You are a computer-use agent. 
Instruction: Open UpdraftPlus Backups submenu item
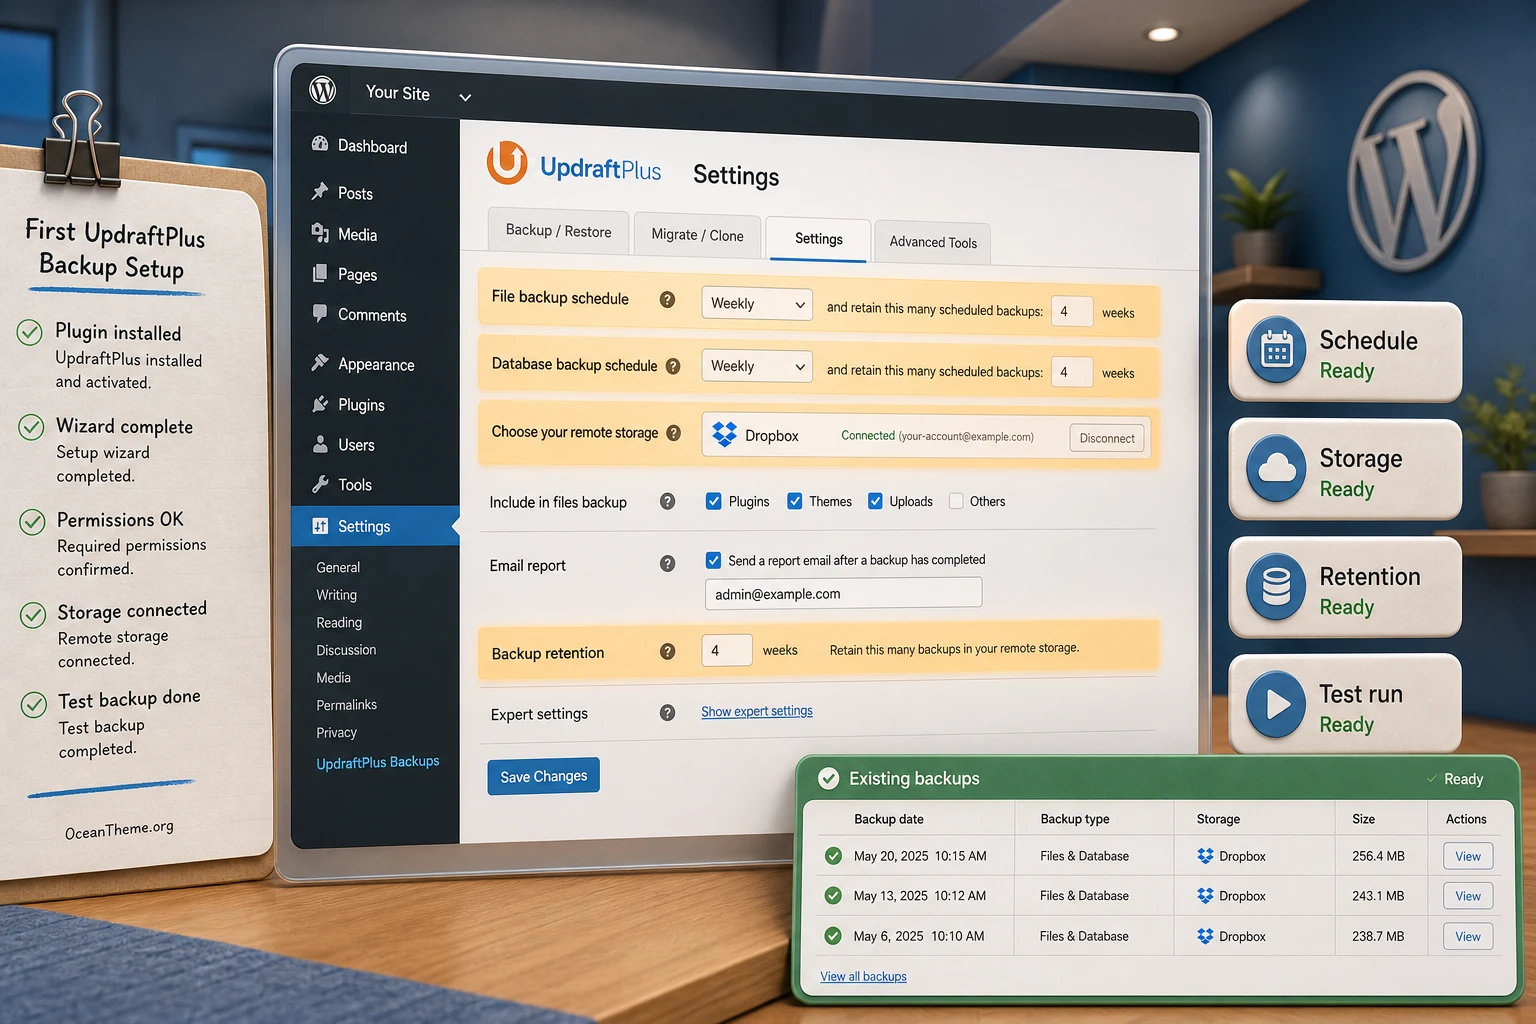coord(378,762)
